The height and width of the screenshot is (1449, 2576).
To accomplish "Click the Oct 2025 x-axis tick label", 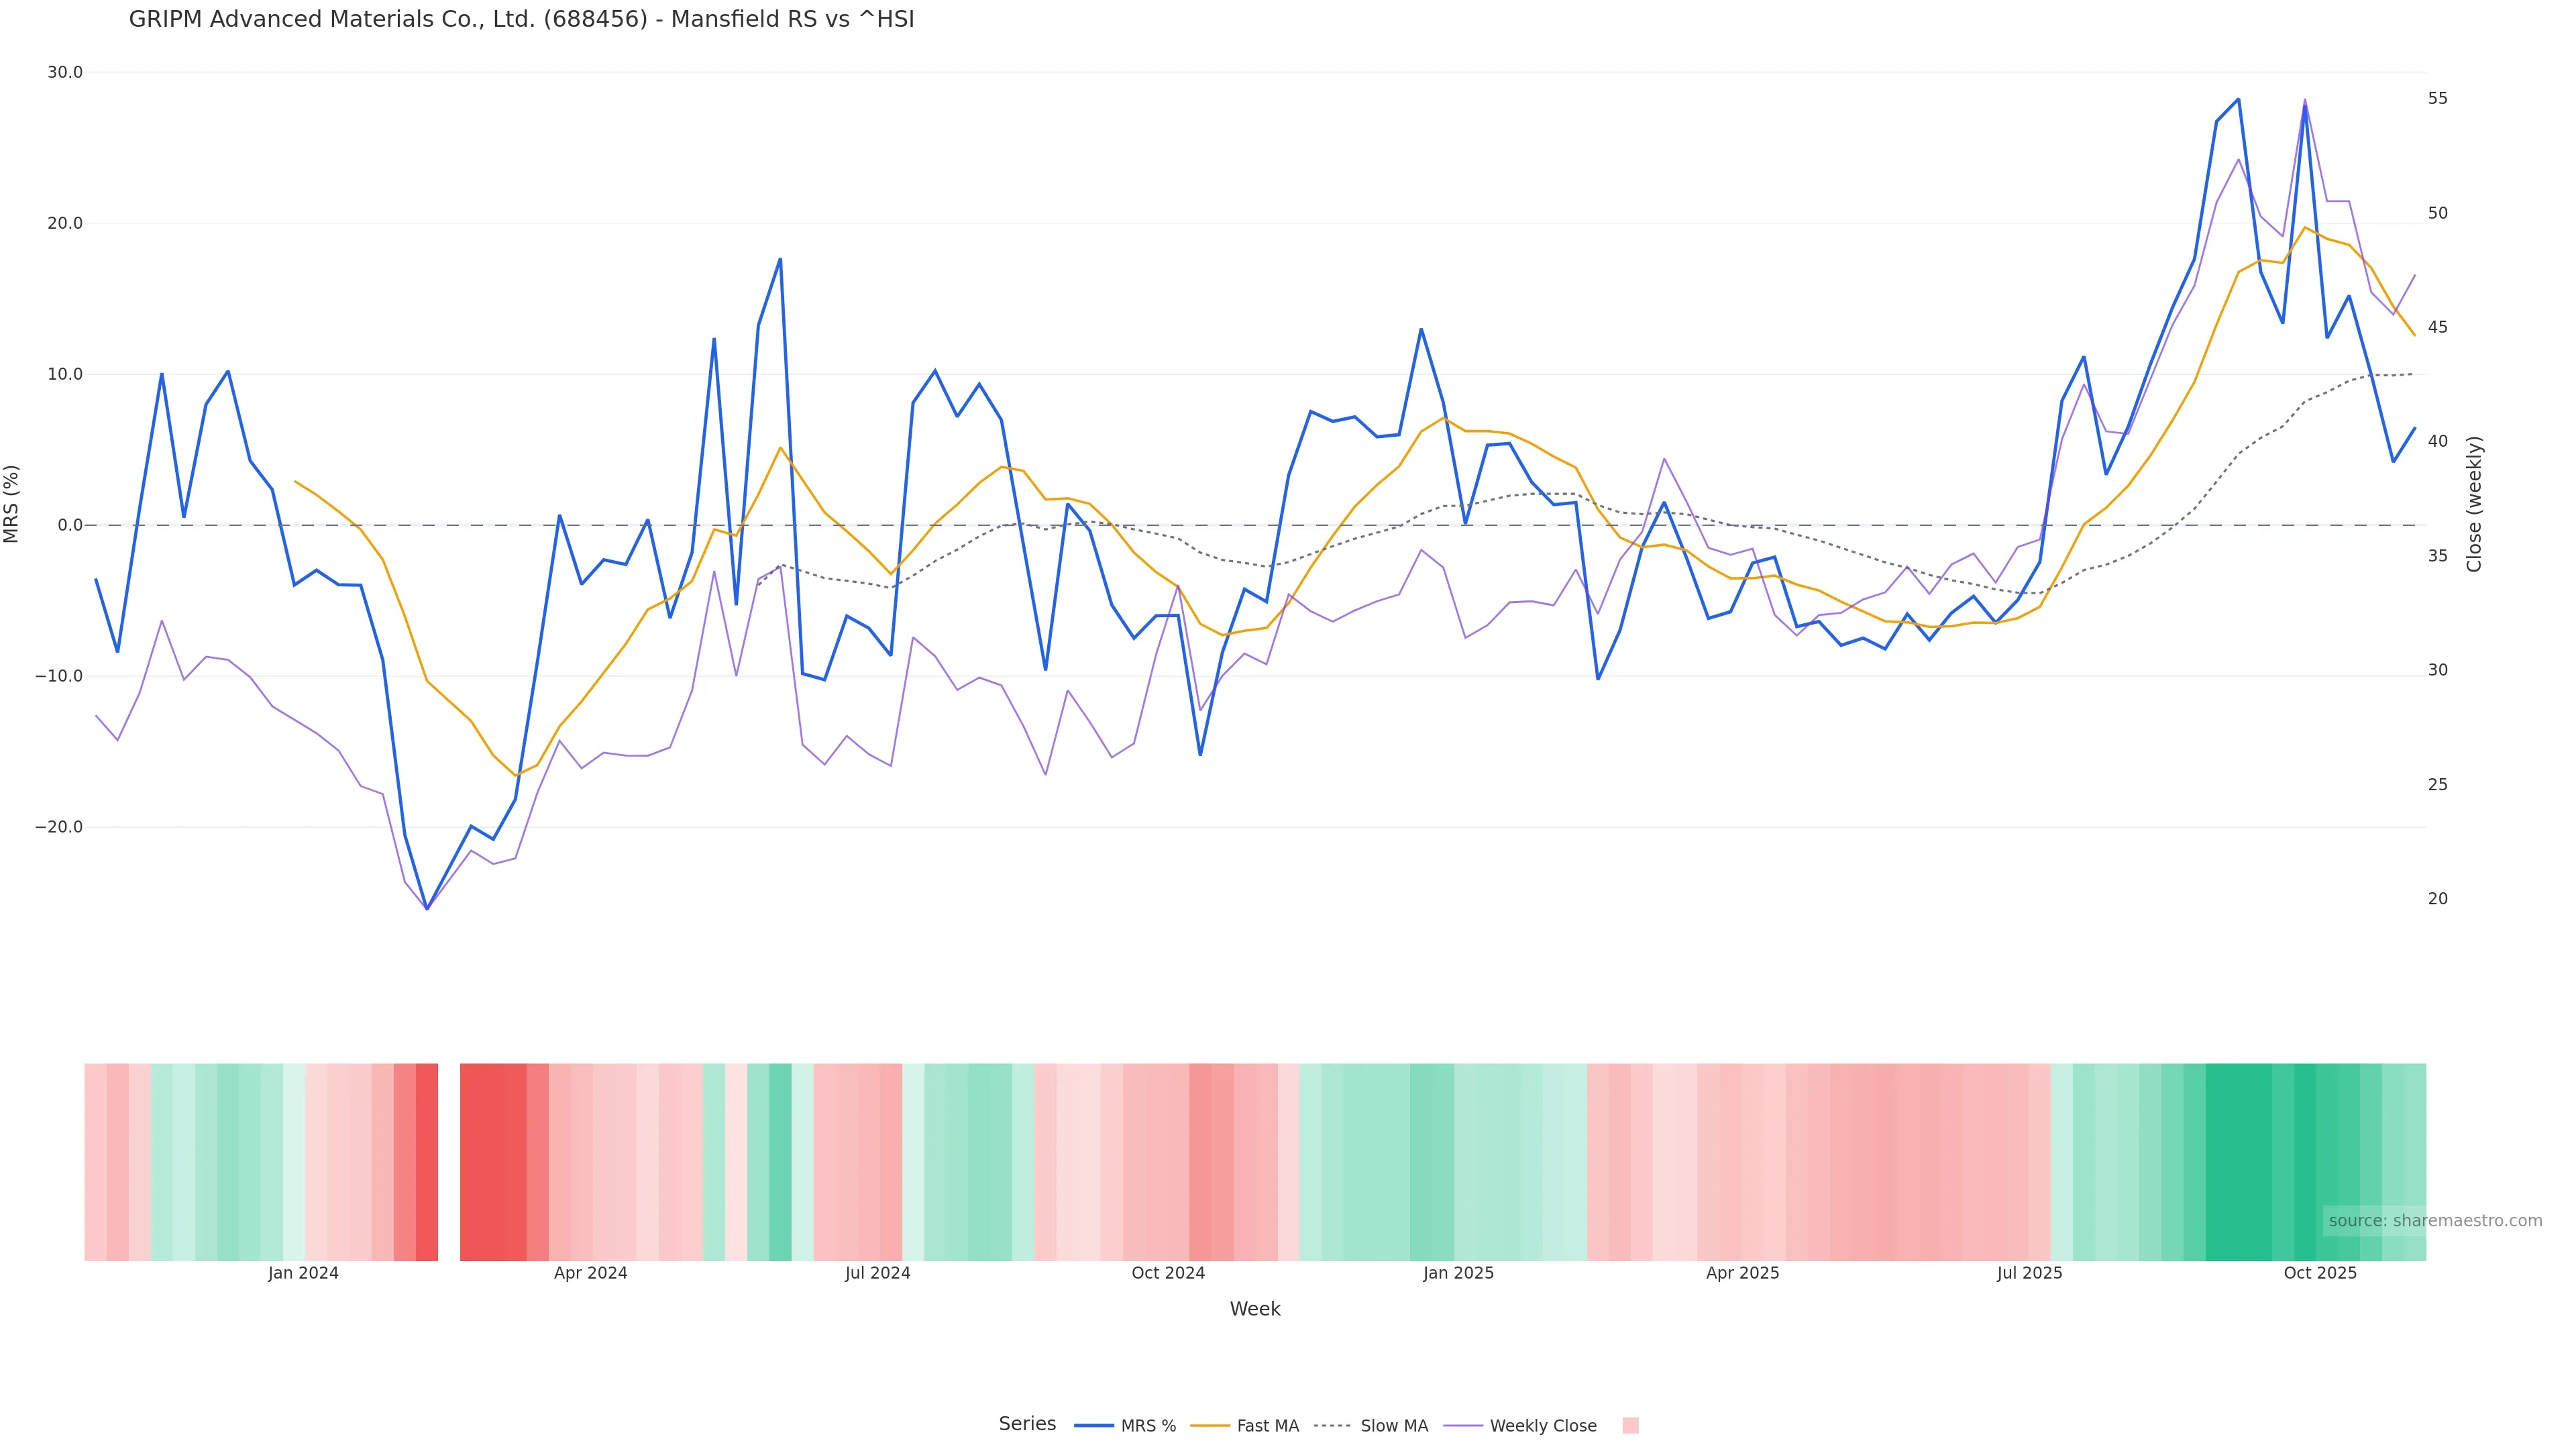I will [x=2320, y=1273].
